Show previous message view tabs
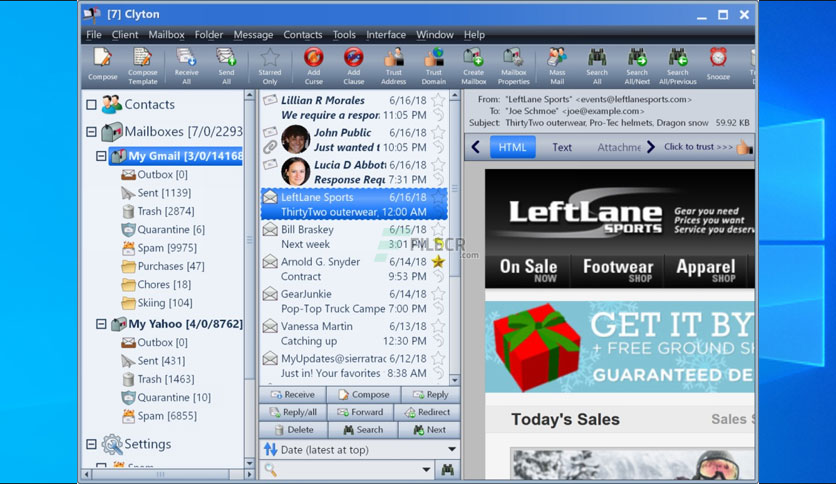 coord(476,147)
